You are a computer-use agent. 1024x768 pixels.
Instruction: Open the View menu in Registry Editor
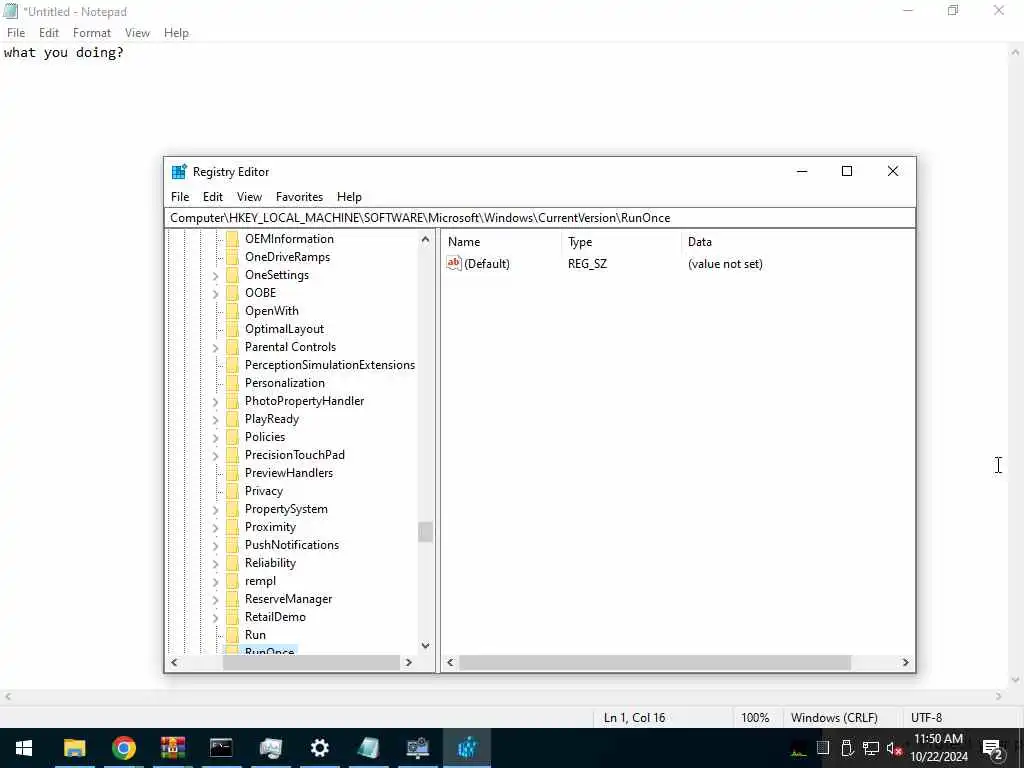249,197
